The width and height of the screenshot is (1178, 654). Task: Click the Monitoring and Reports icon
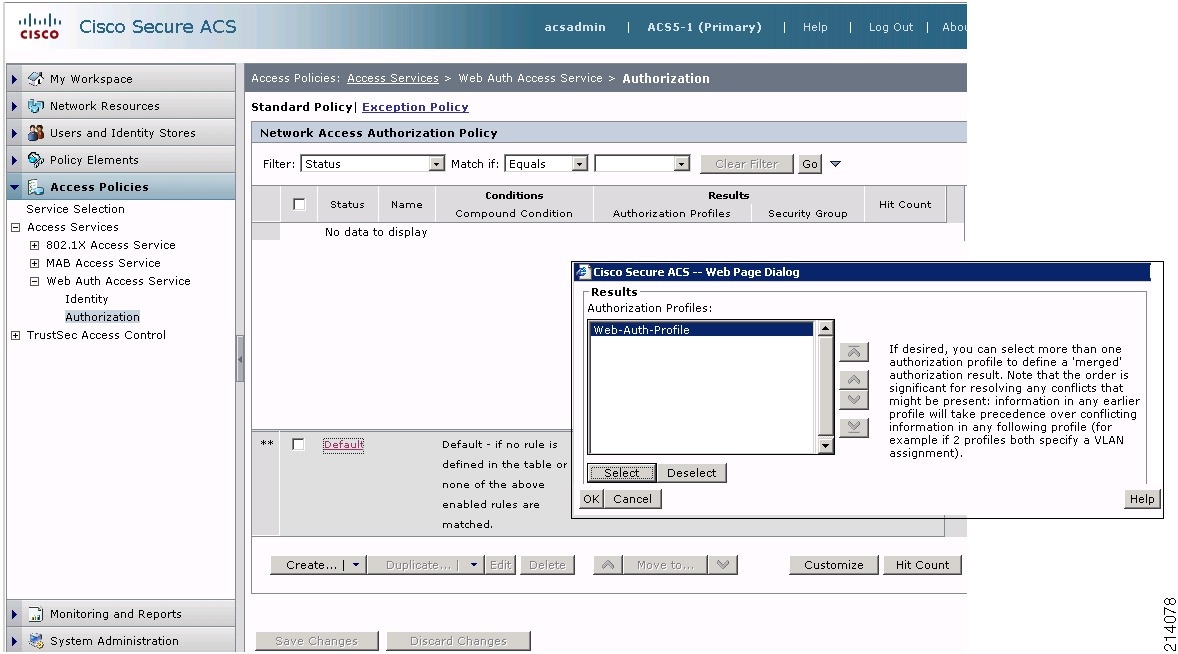tap(35, 614)
